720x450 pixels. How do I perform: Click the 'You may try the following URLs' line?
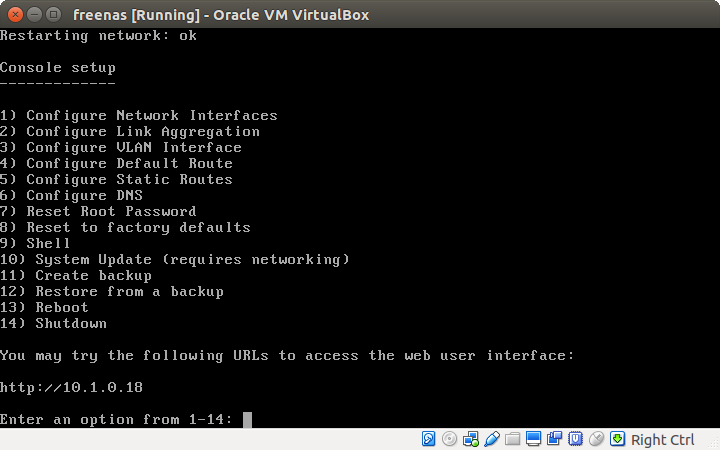coord(287,356)
